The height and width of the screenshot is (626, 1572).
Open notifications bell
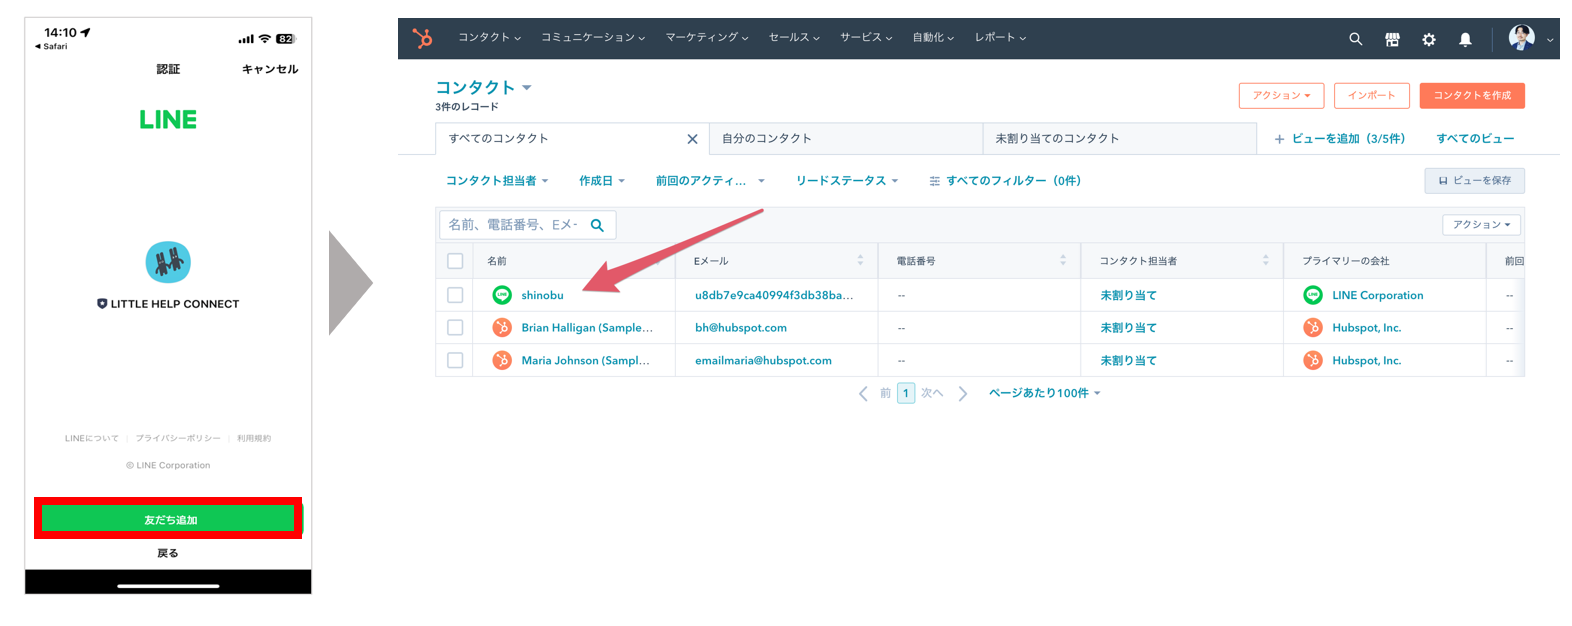[1465, 39]
